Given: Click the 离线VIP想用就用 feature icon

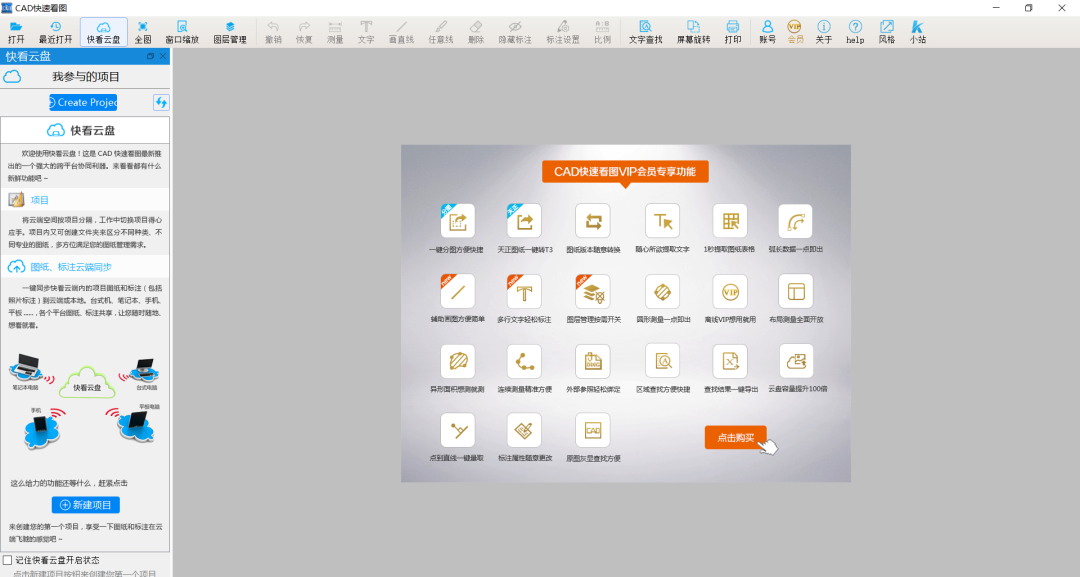Looking at the screenshot, I should pos(730,291).
